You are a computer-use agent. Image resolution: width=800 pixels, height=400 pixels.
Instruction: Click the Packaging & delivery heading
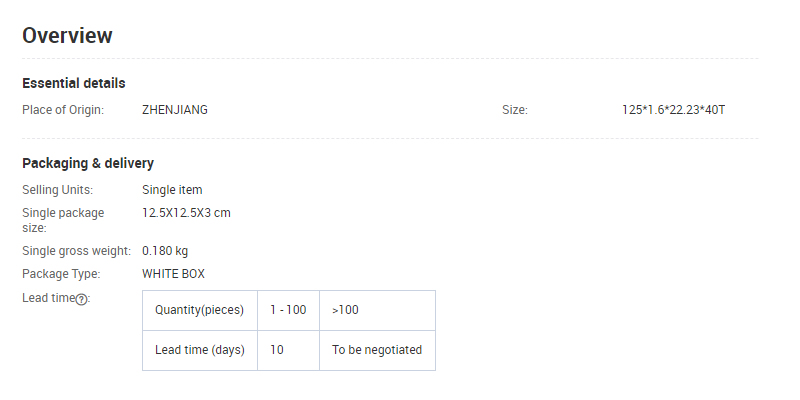88,163
